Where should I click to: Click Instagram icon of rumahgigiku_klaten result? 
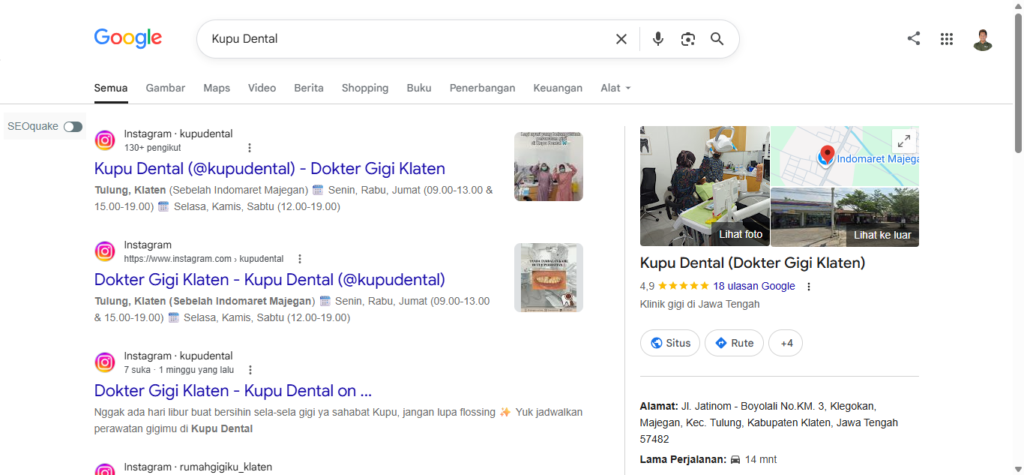tap(104, 470)
